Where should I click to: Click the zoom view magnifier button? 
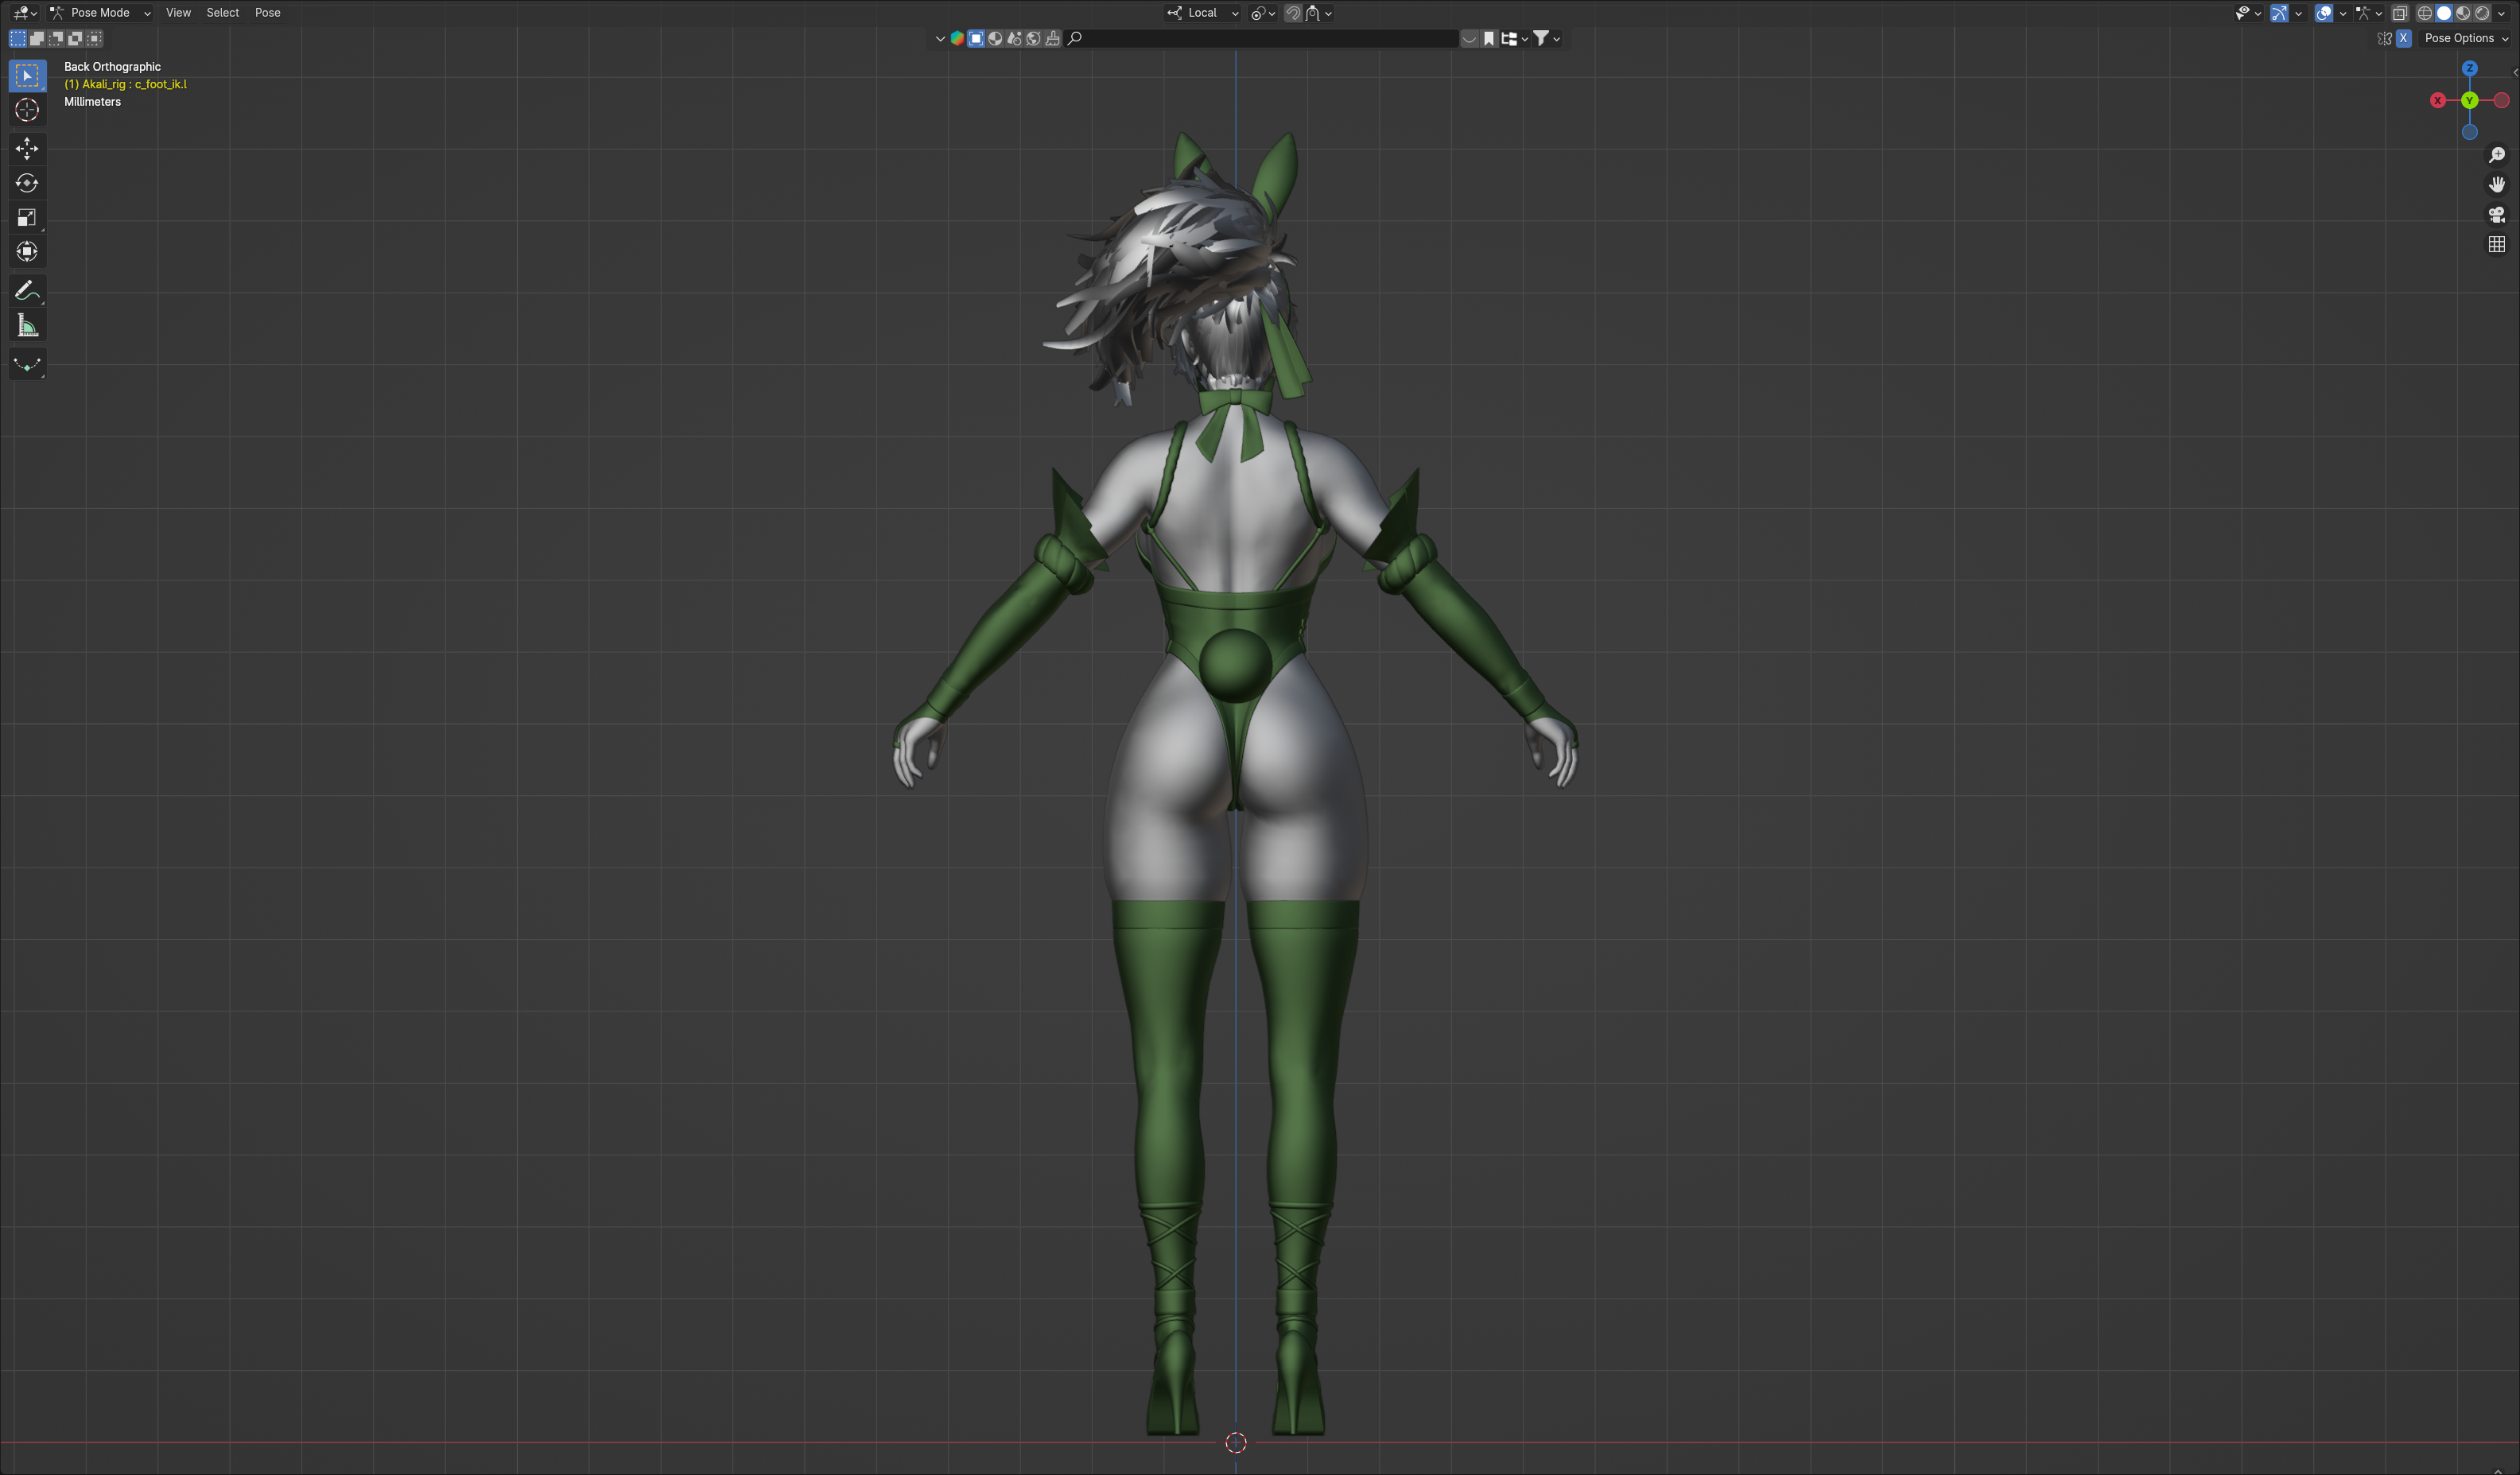click(x=2497, y=155)
